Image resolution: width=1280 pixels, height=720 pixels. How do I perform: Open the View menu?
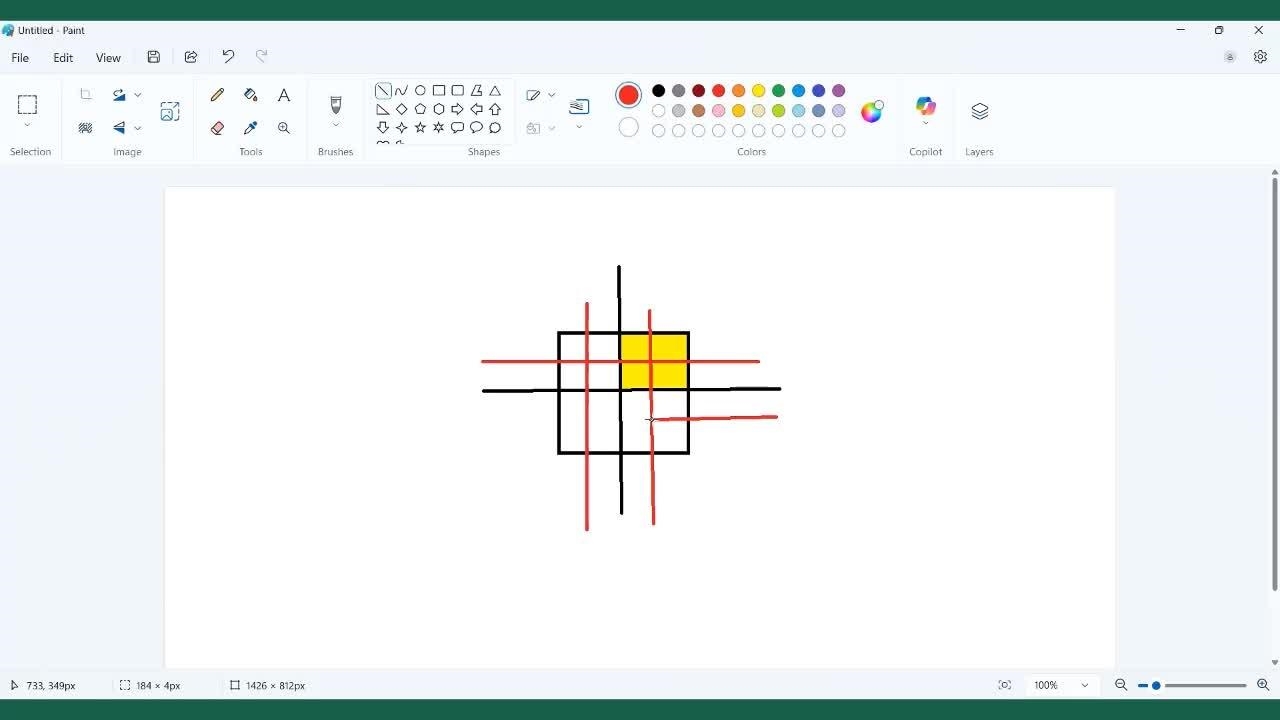108,57
